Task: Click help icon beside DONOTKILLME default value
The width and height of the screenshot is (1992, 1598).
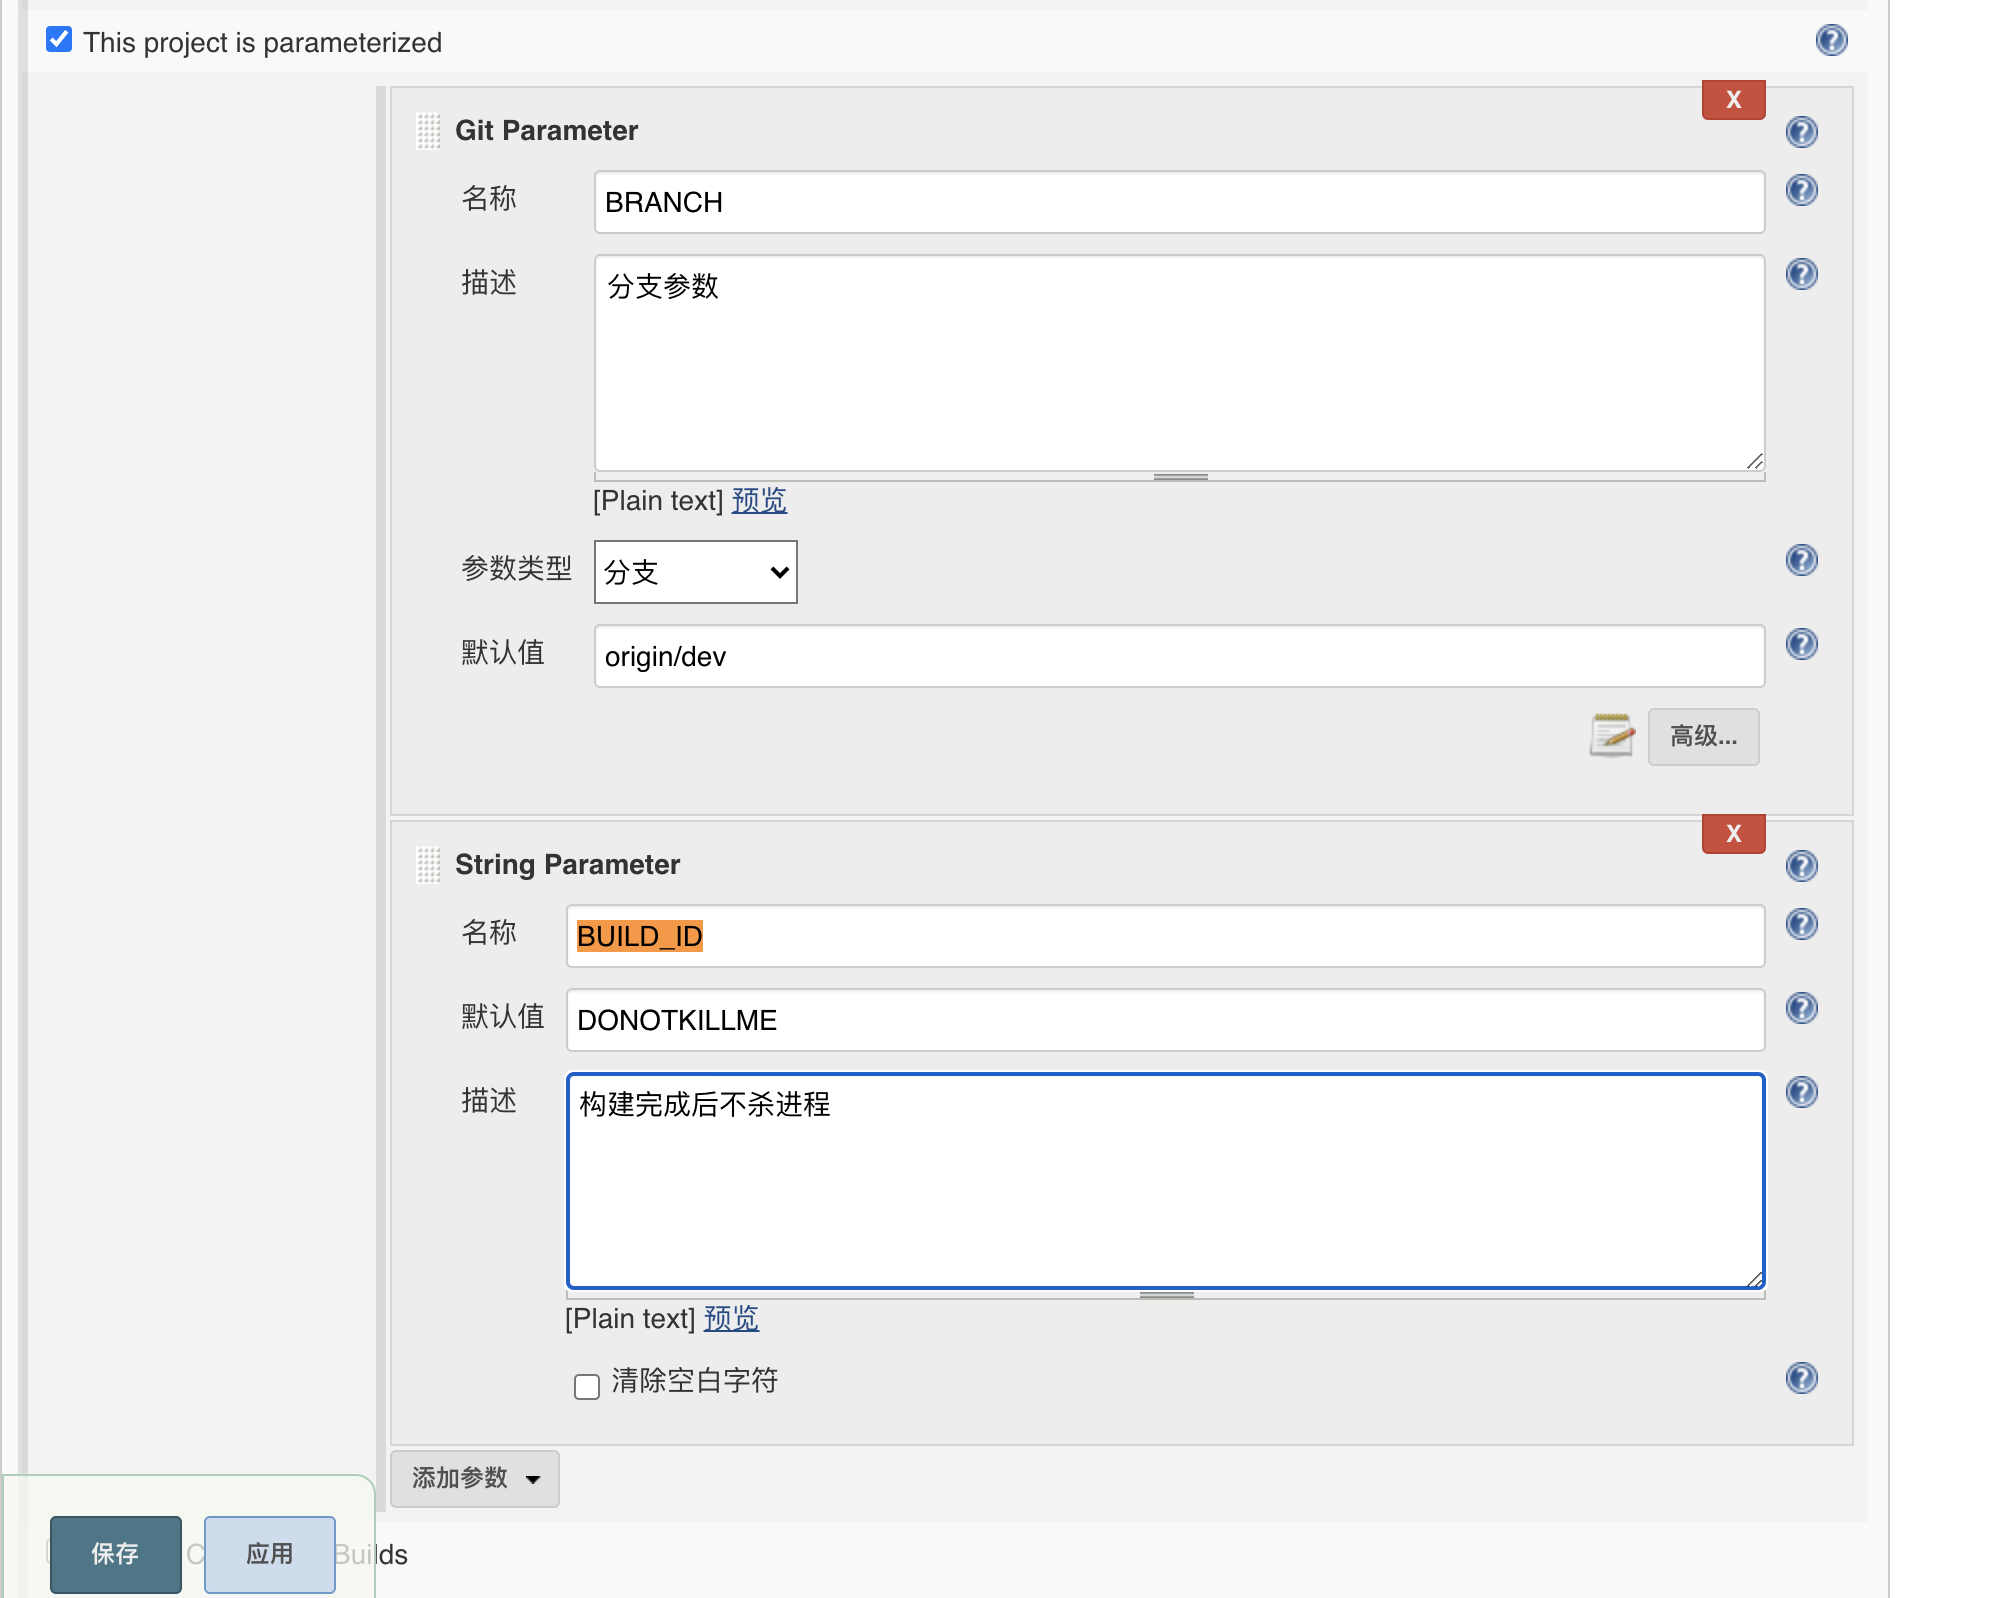Action: tap(1800, 1008)
